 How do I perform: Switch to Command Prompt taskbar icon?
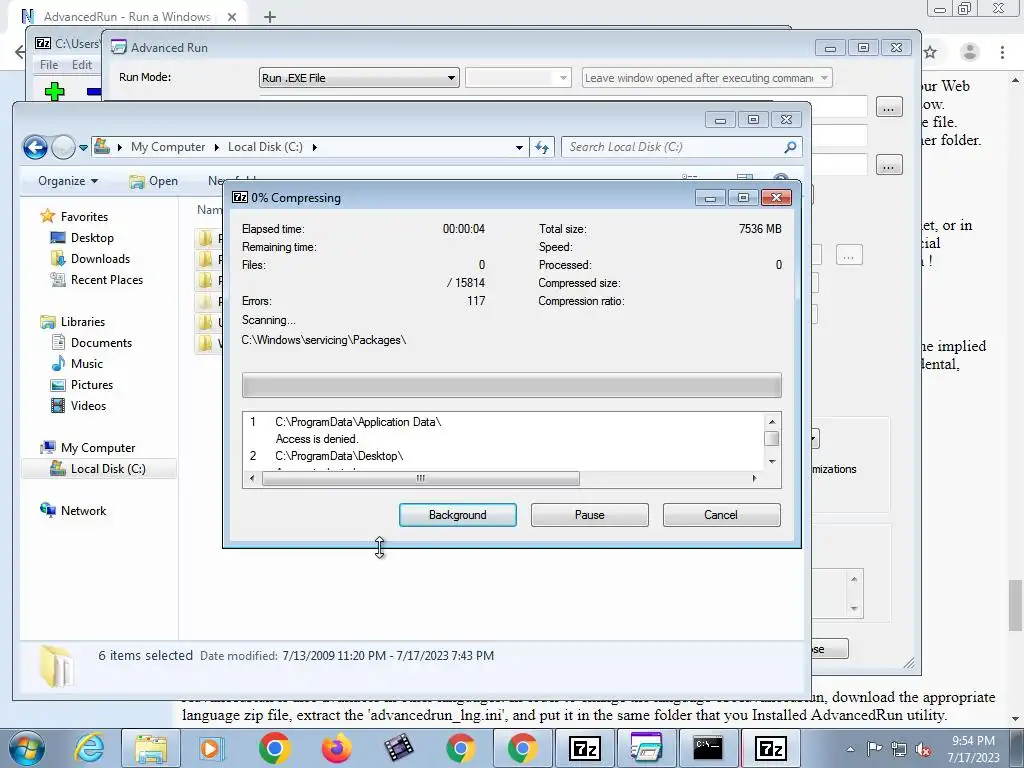click(x=709, y=748)
